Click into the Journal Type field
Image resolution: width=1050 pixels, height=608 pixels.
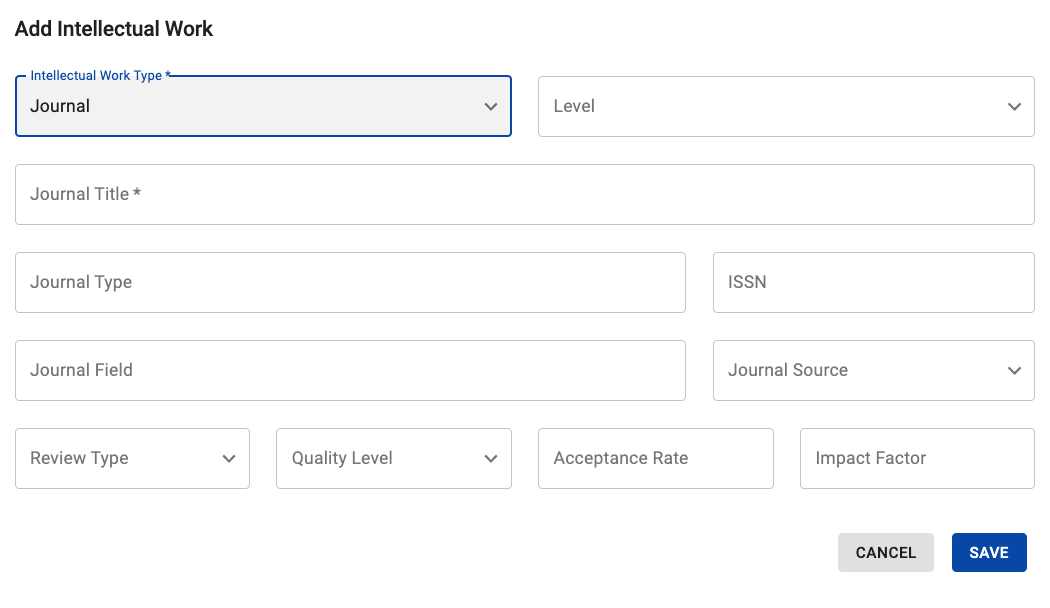(x=350, y=283)
